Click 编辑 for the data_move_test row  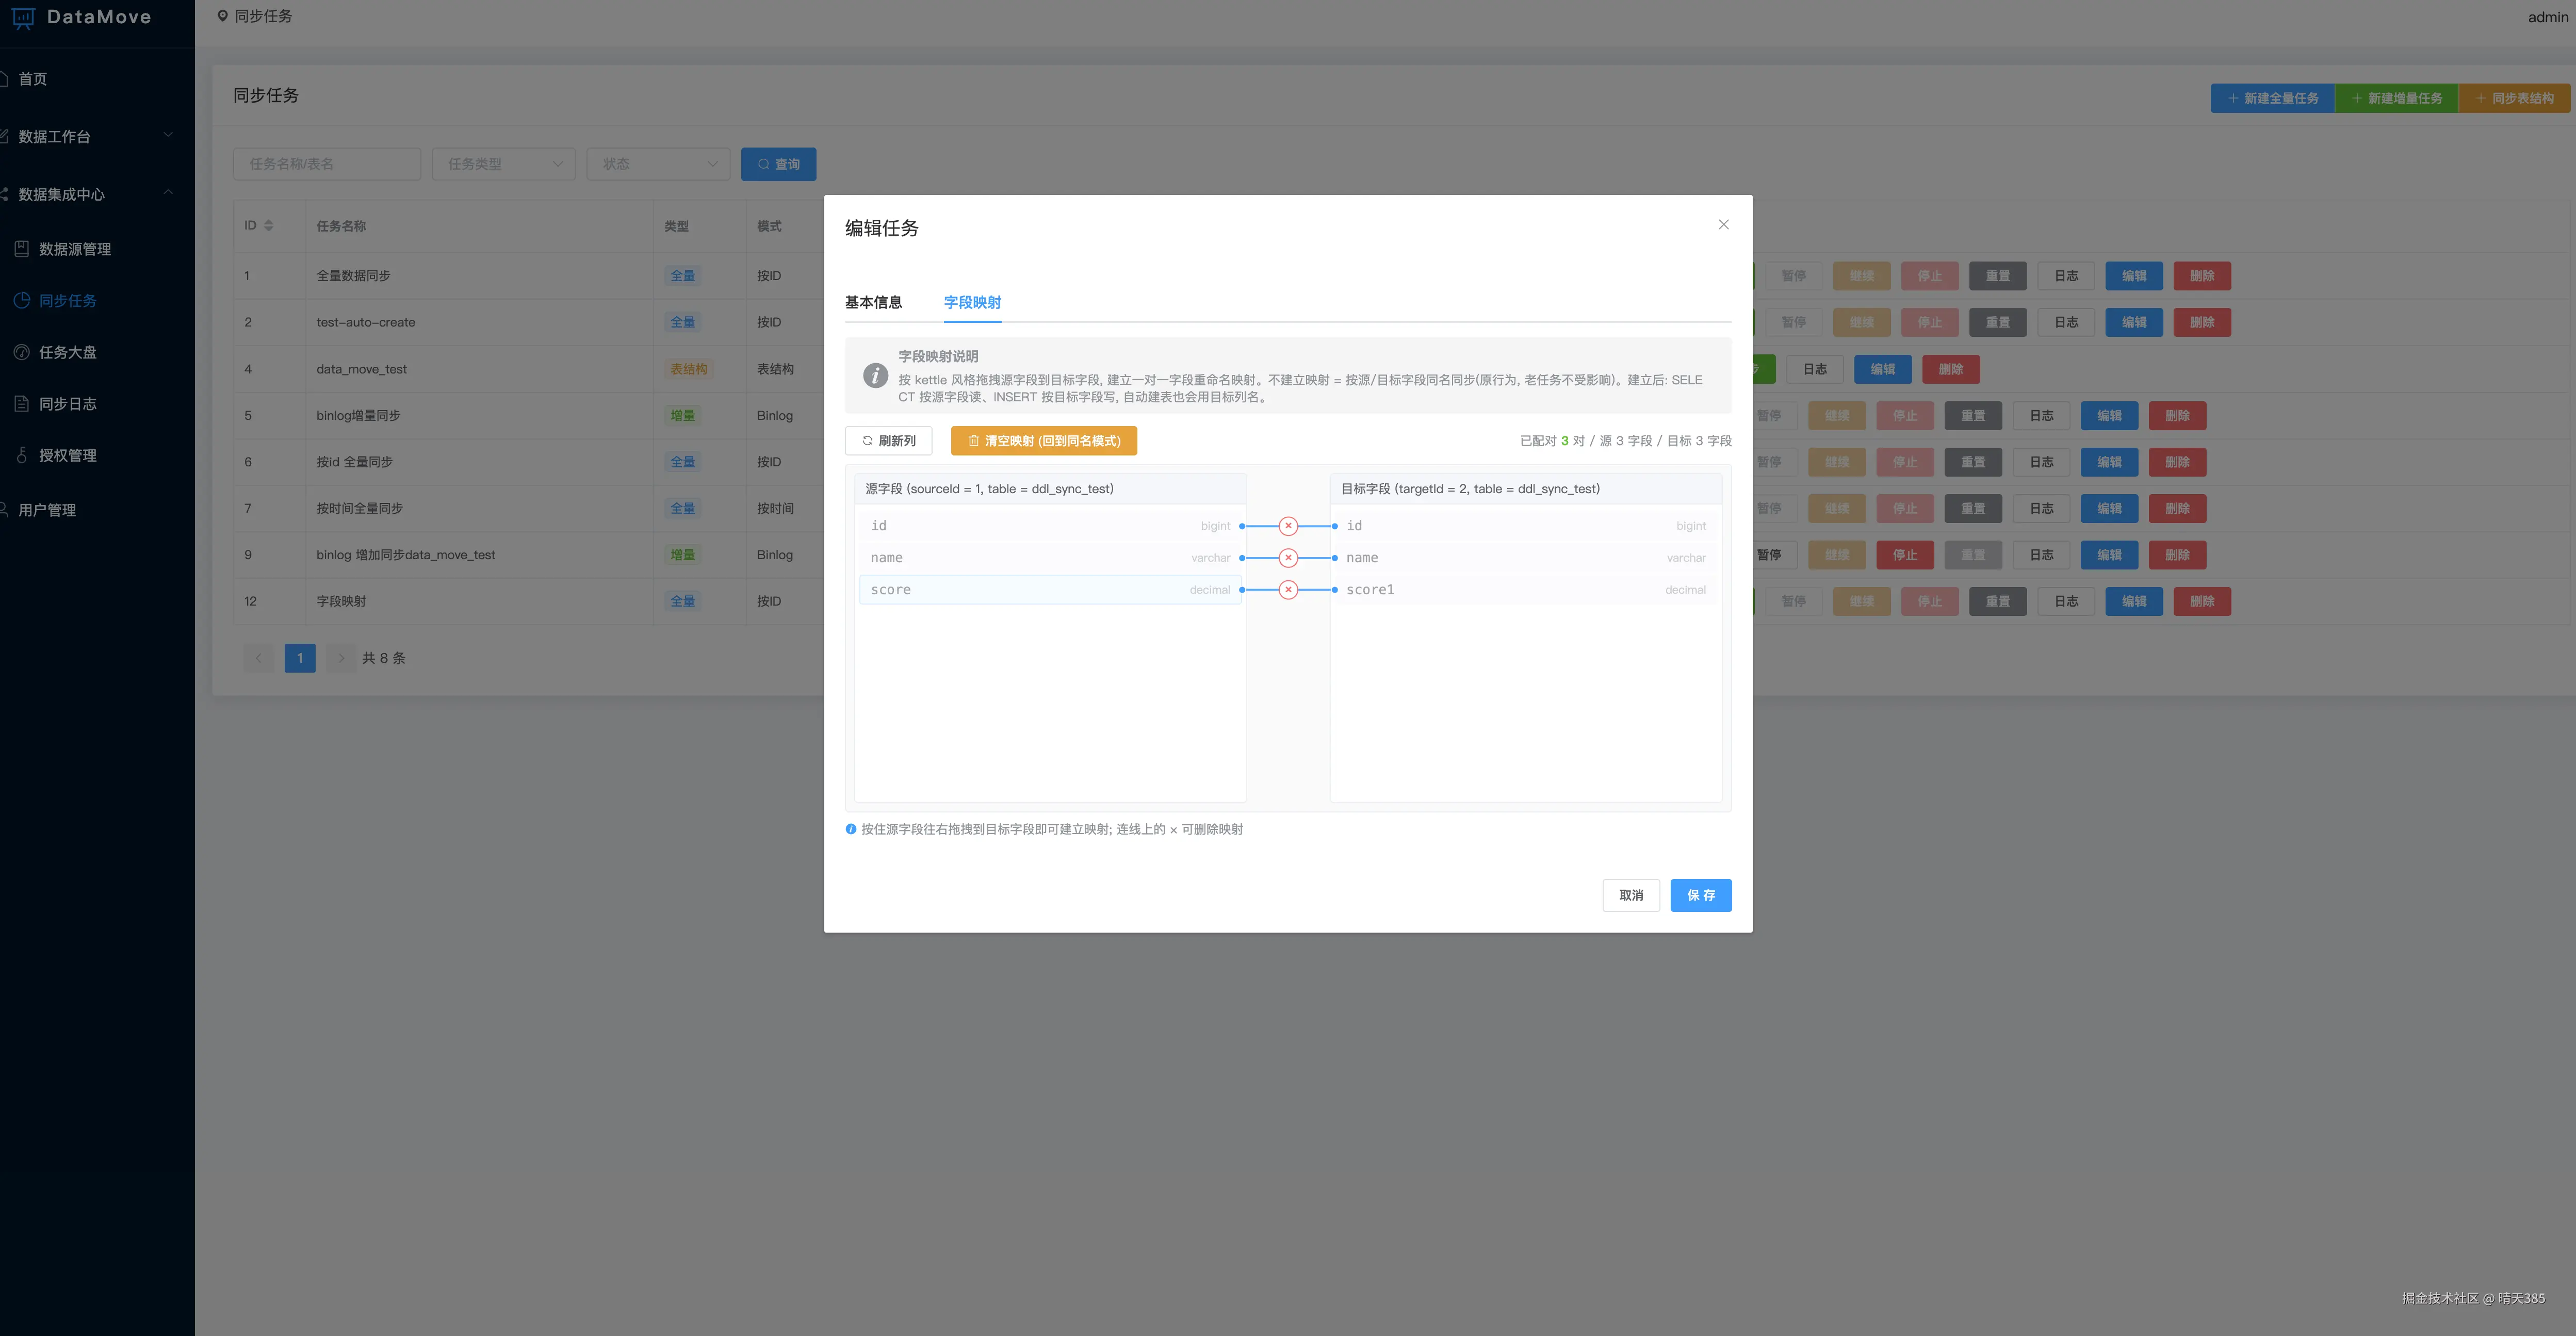pyautogui.click(x=1883, y=369)
